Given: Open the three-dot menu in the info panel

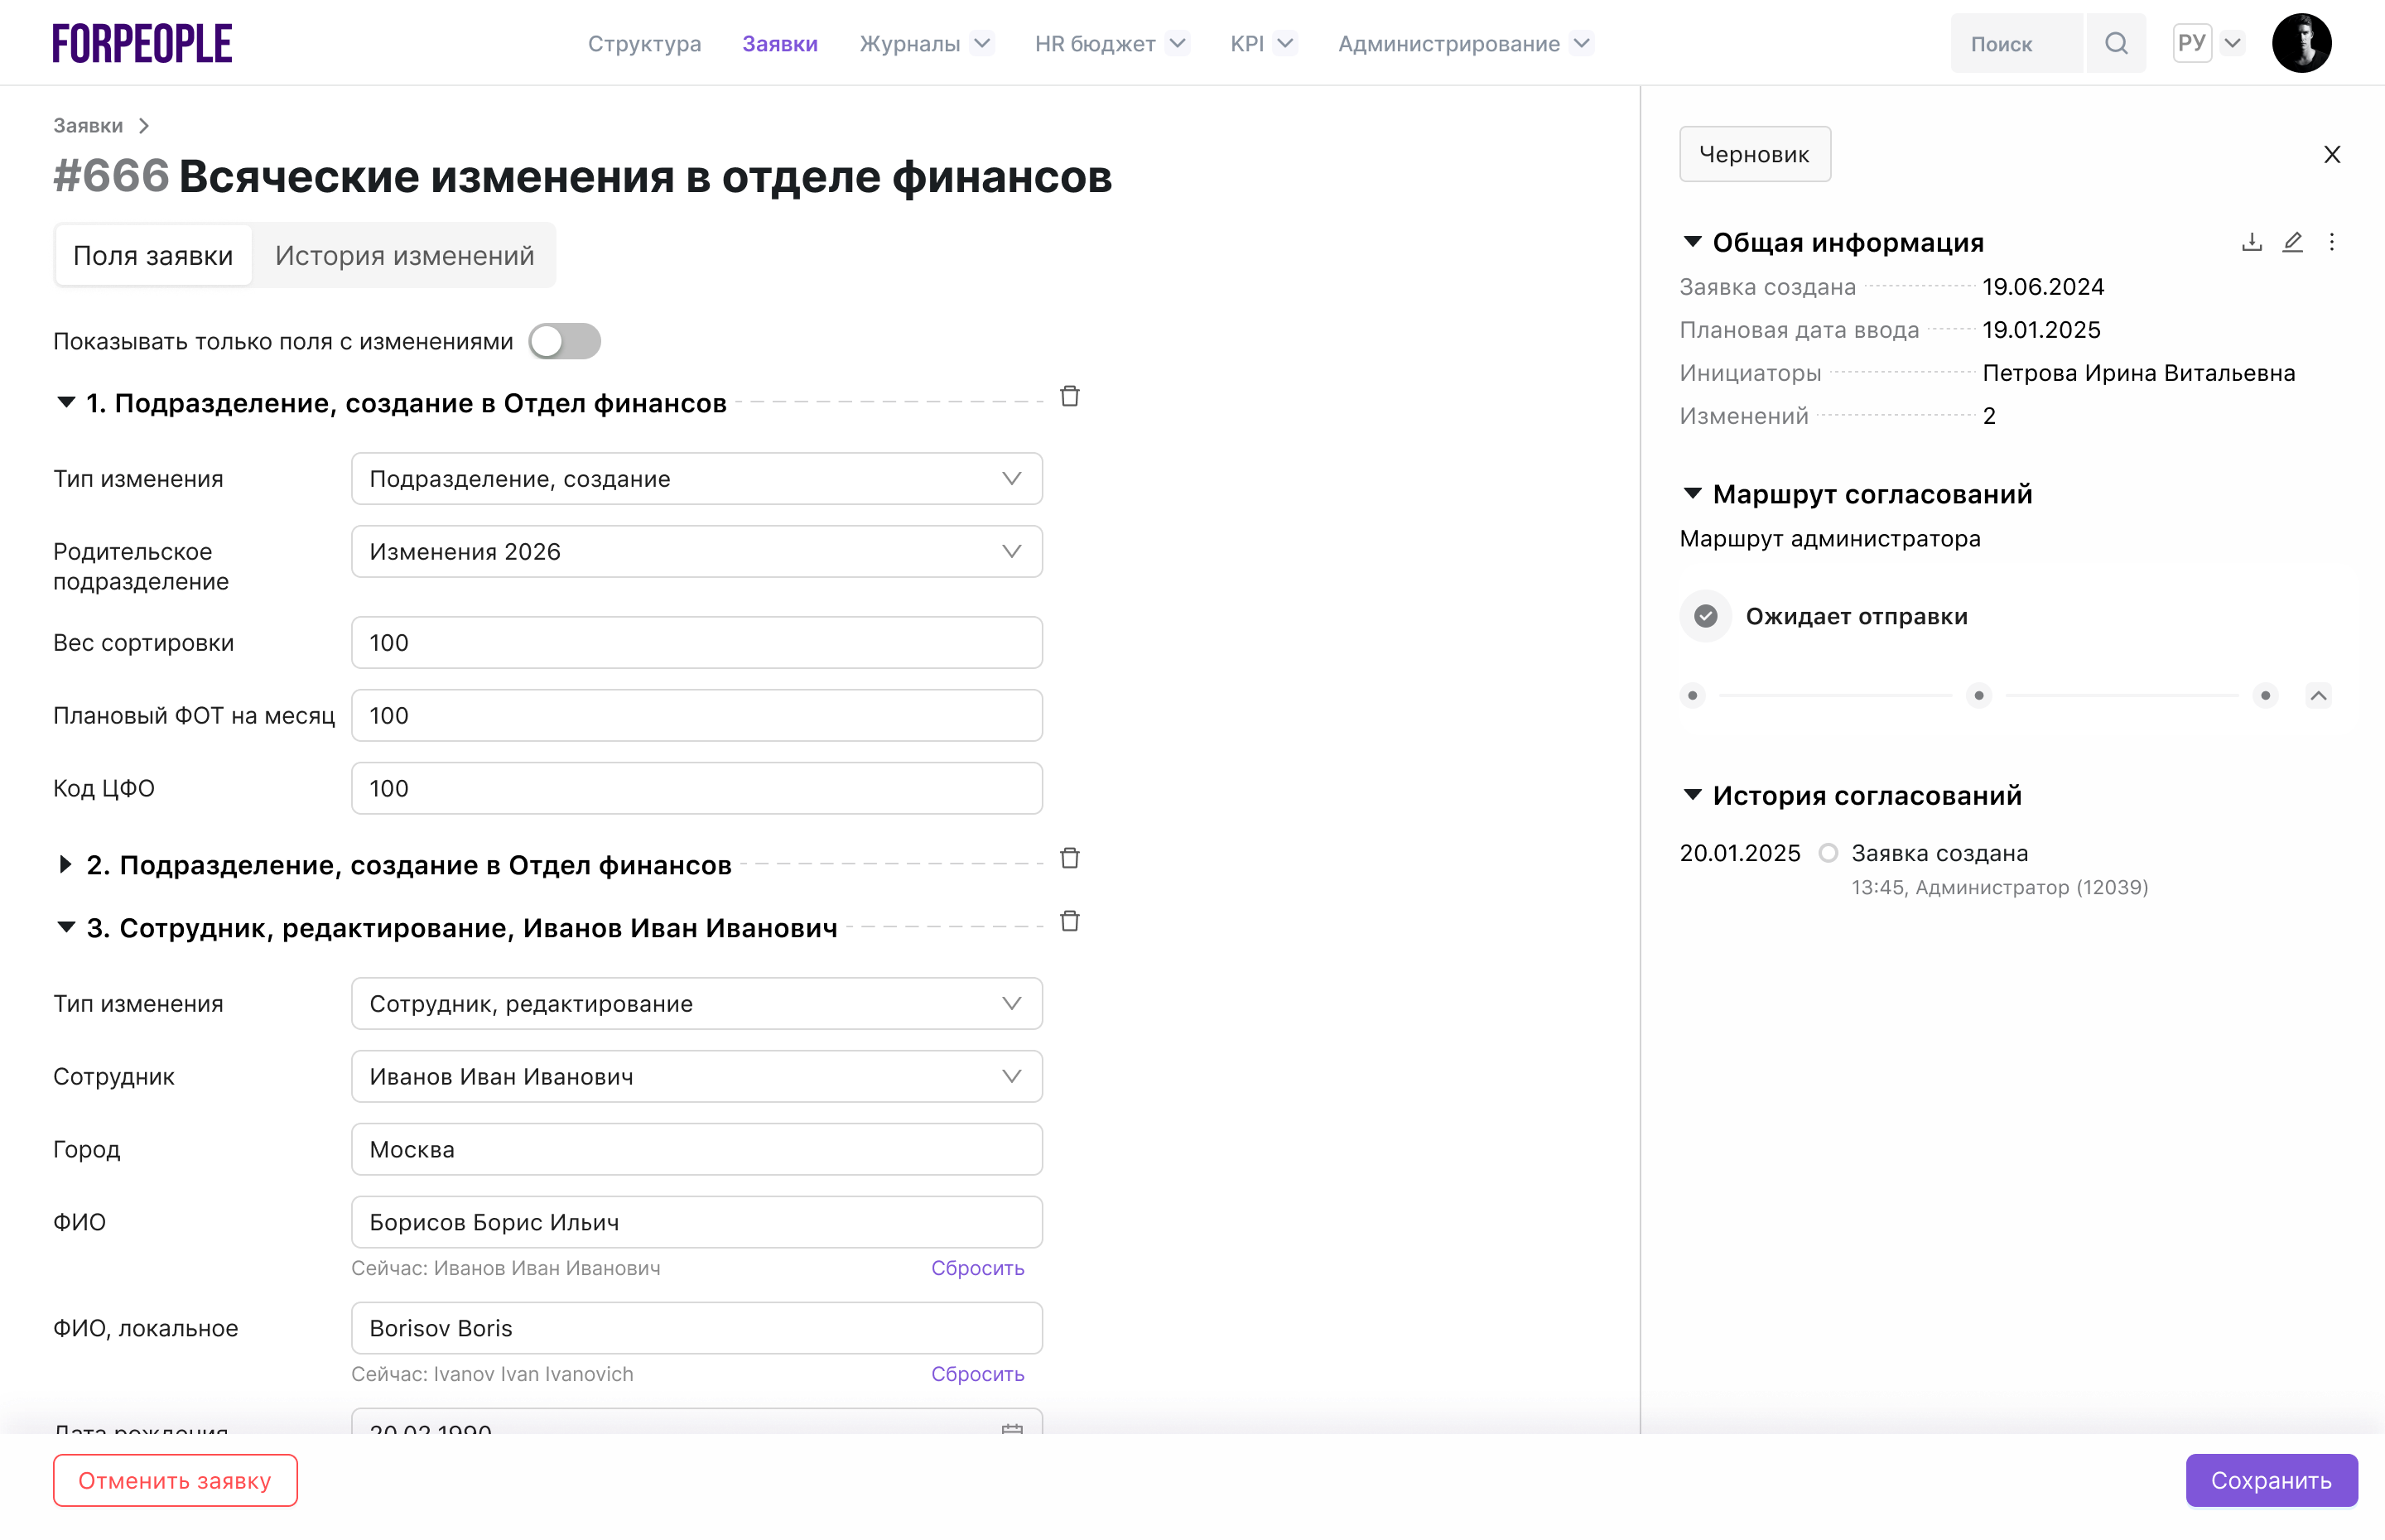Looking at the screenshot, I should pyautogui.click(x=2331, y=241).
